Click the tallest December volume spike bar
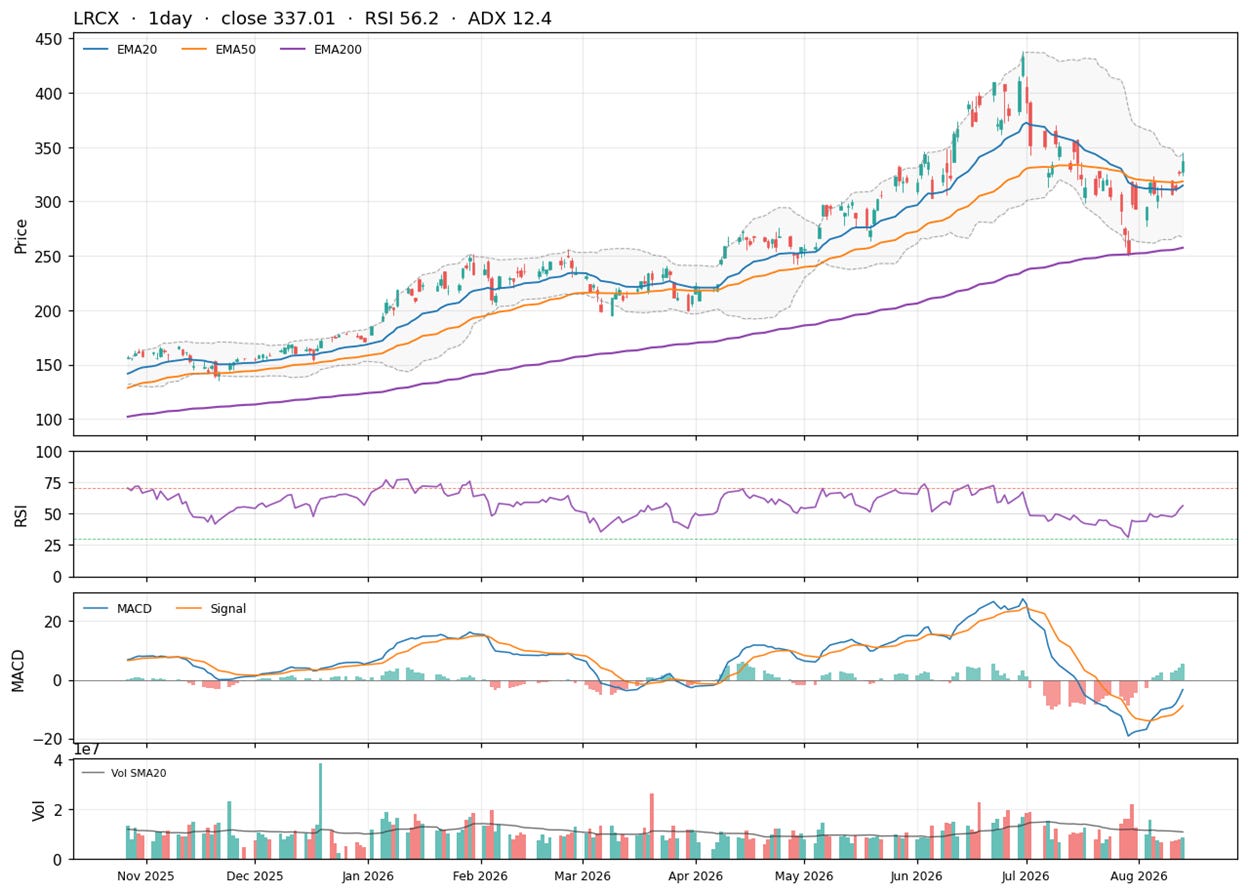The image size is (1248, 893). 321,811
